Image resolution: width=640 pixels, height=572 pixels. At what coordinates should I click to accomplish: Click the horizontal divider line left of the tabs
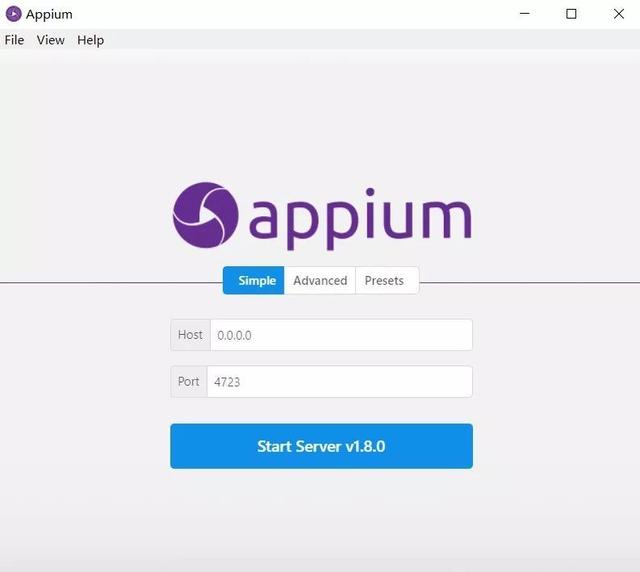[x=111, y=282]
